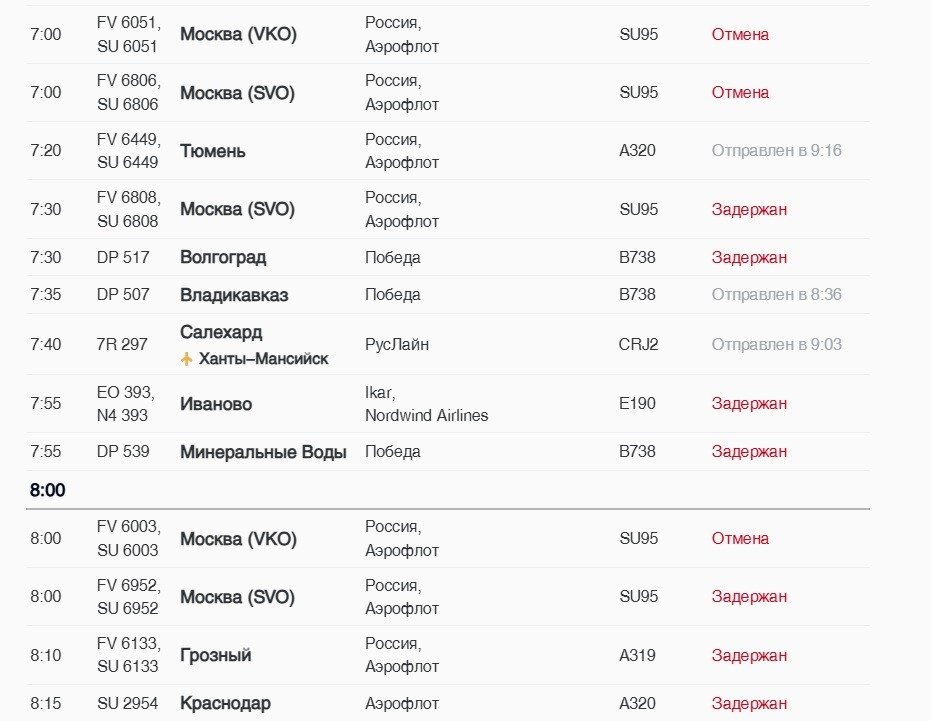Open the Ханты–Мансийск stopover link
This screenshot has height=721, width=931.
click(x=263, y=359)
